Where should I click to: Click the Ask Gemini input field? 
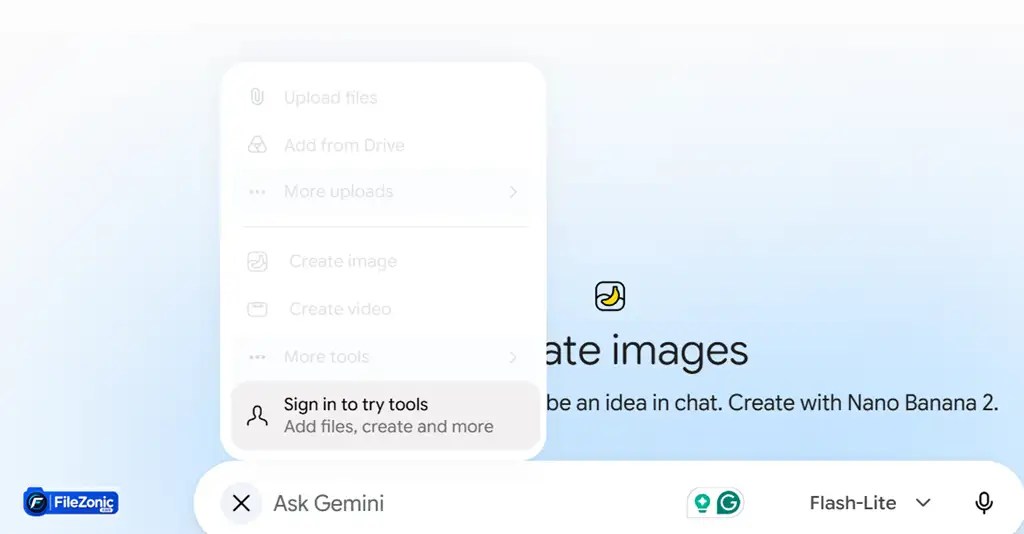tap(470, 503)
